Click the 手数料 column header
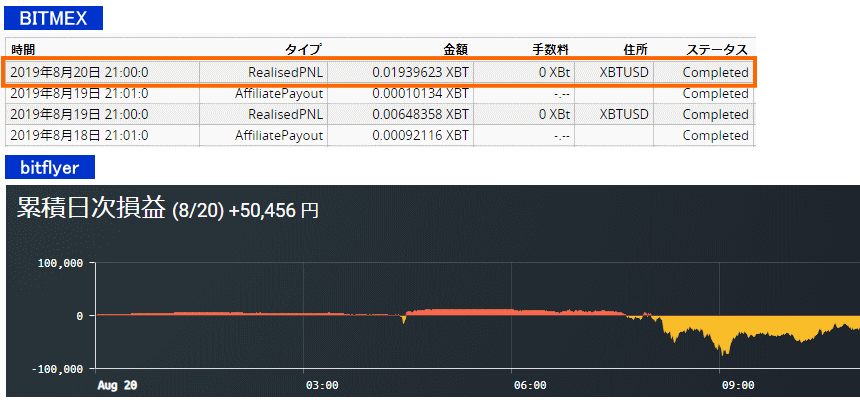 point(551,49)
